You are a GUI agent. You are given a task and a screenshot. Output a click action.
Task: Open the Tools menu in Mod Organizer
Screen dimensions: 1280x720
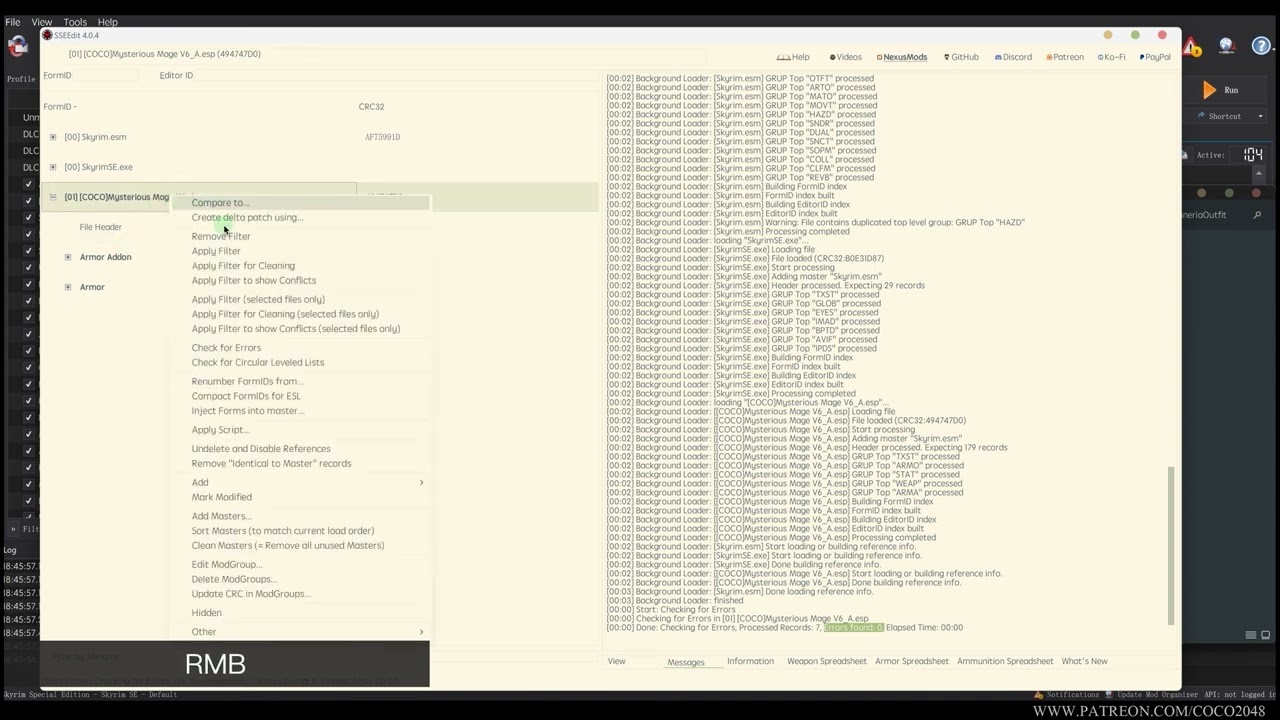pyautogui.click(x=75, y=22)
